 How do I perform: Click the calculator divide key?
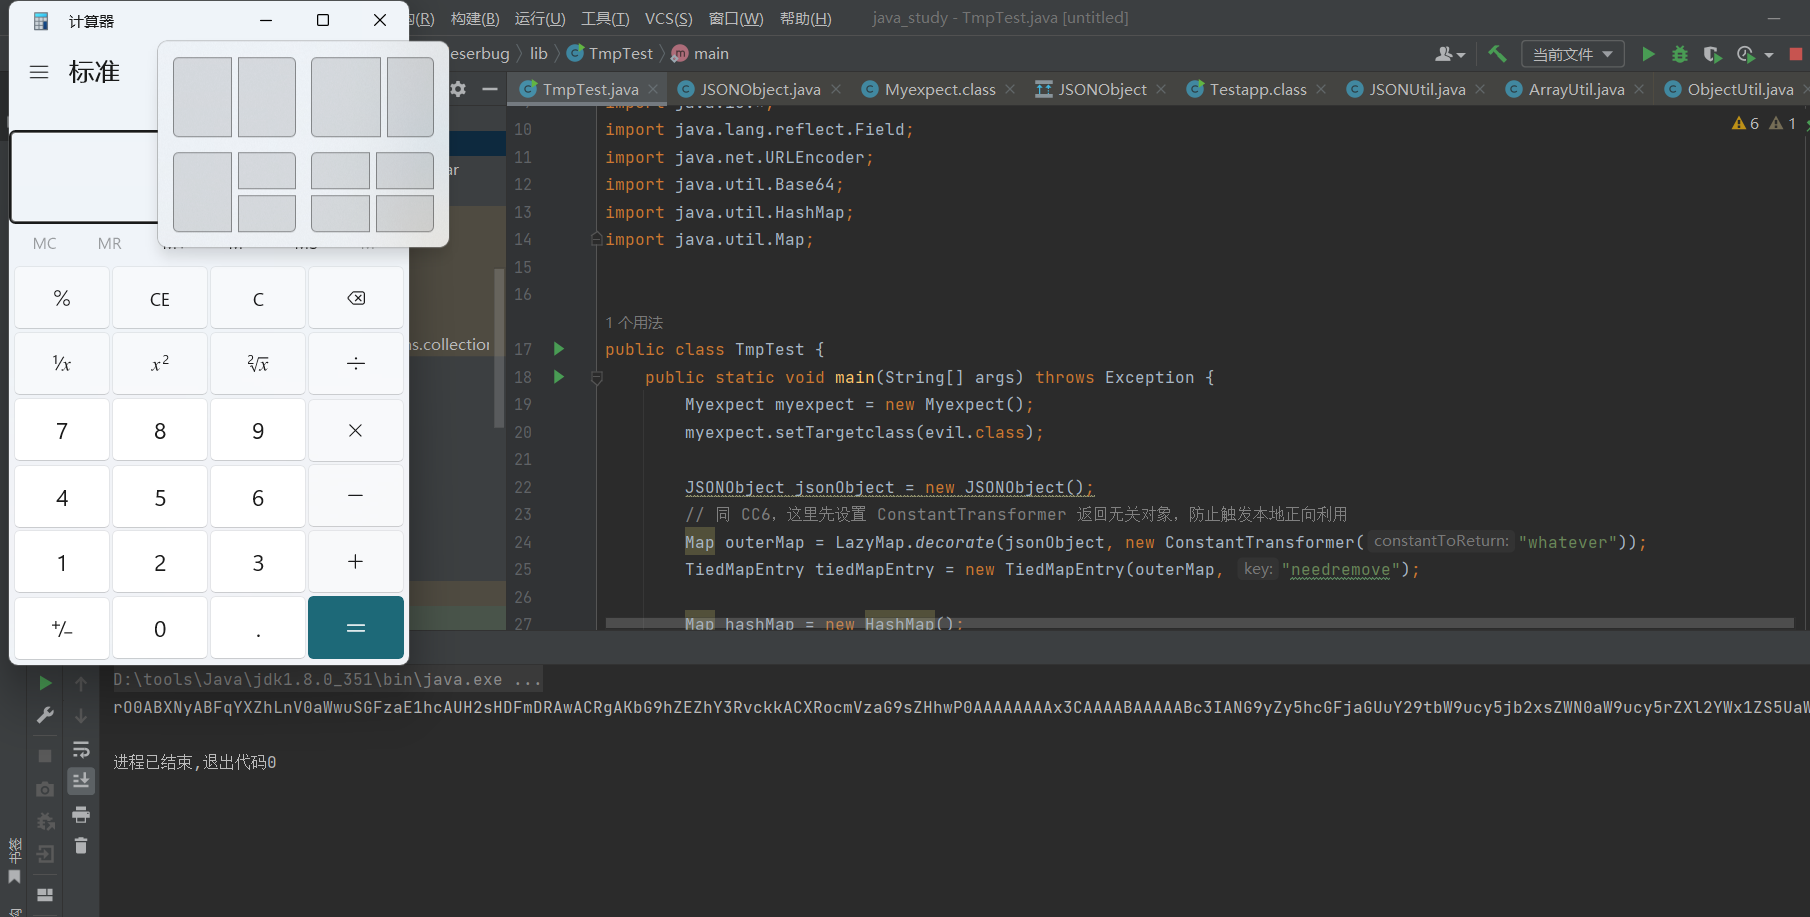click(x=356, y=364)
